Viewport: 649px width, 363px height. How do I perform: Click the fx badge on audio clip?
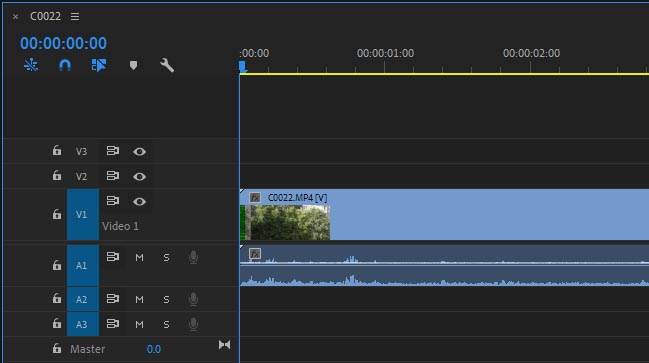click(255, 253)
